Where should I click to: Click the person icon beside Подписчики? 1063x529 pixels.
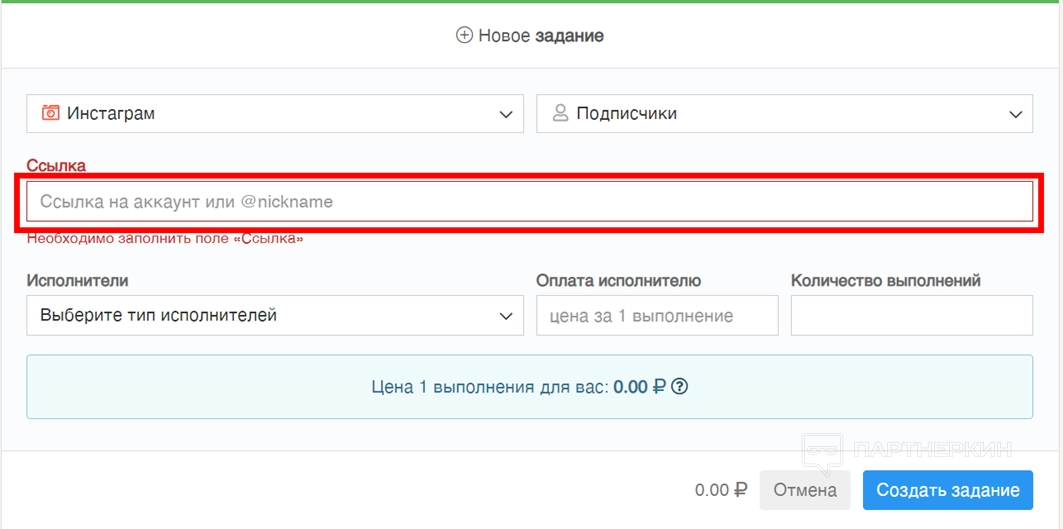point(560,113)
